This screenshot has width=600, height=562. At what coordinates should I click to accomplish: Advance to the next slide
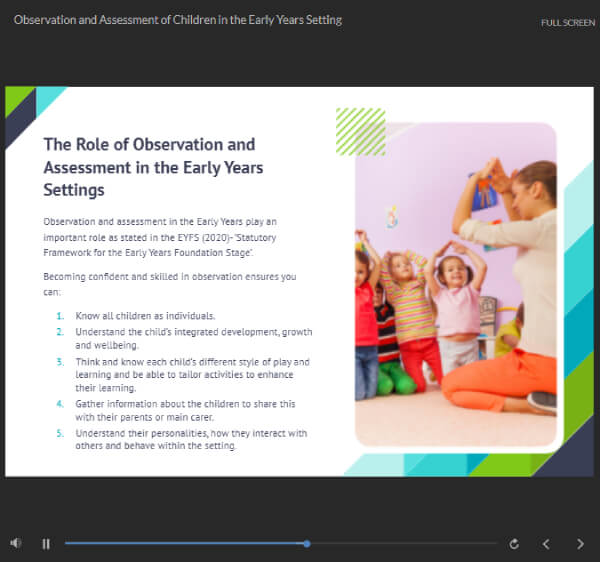click(x=580, y=544)
